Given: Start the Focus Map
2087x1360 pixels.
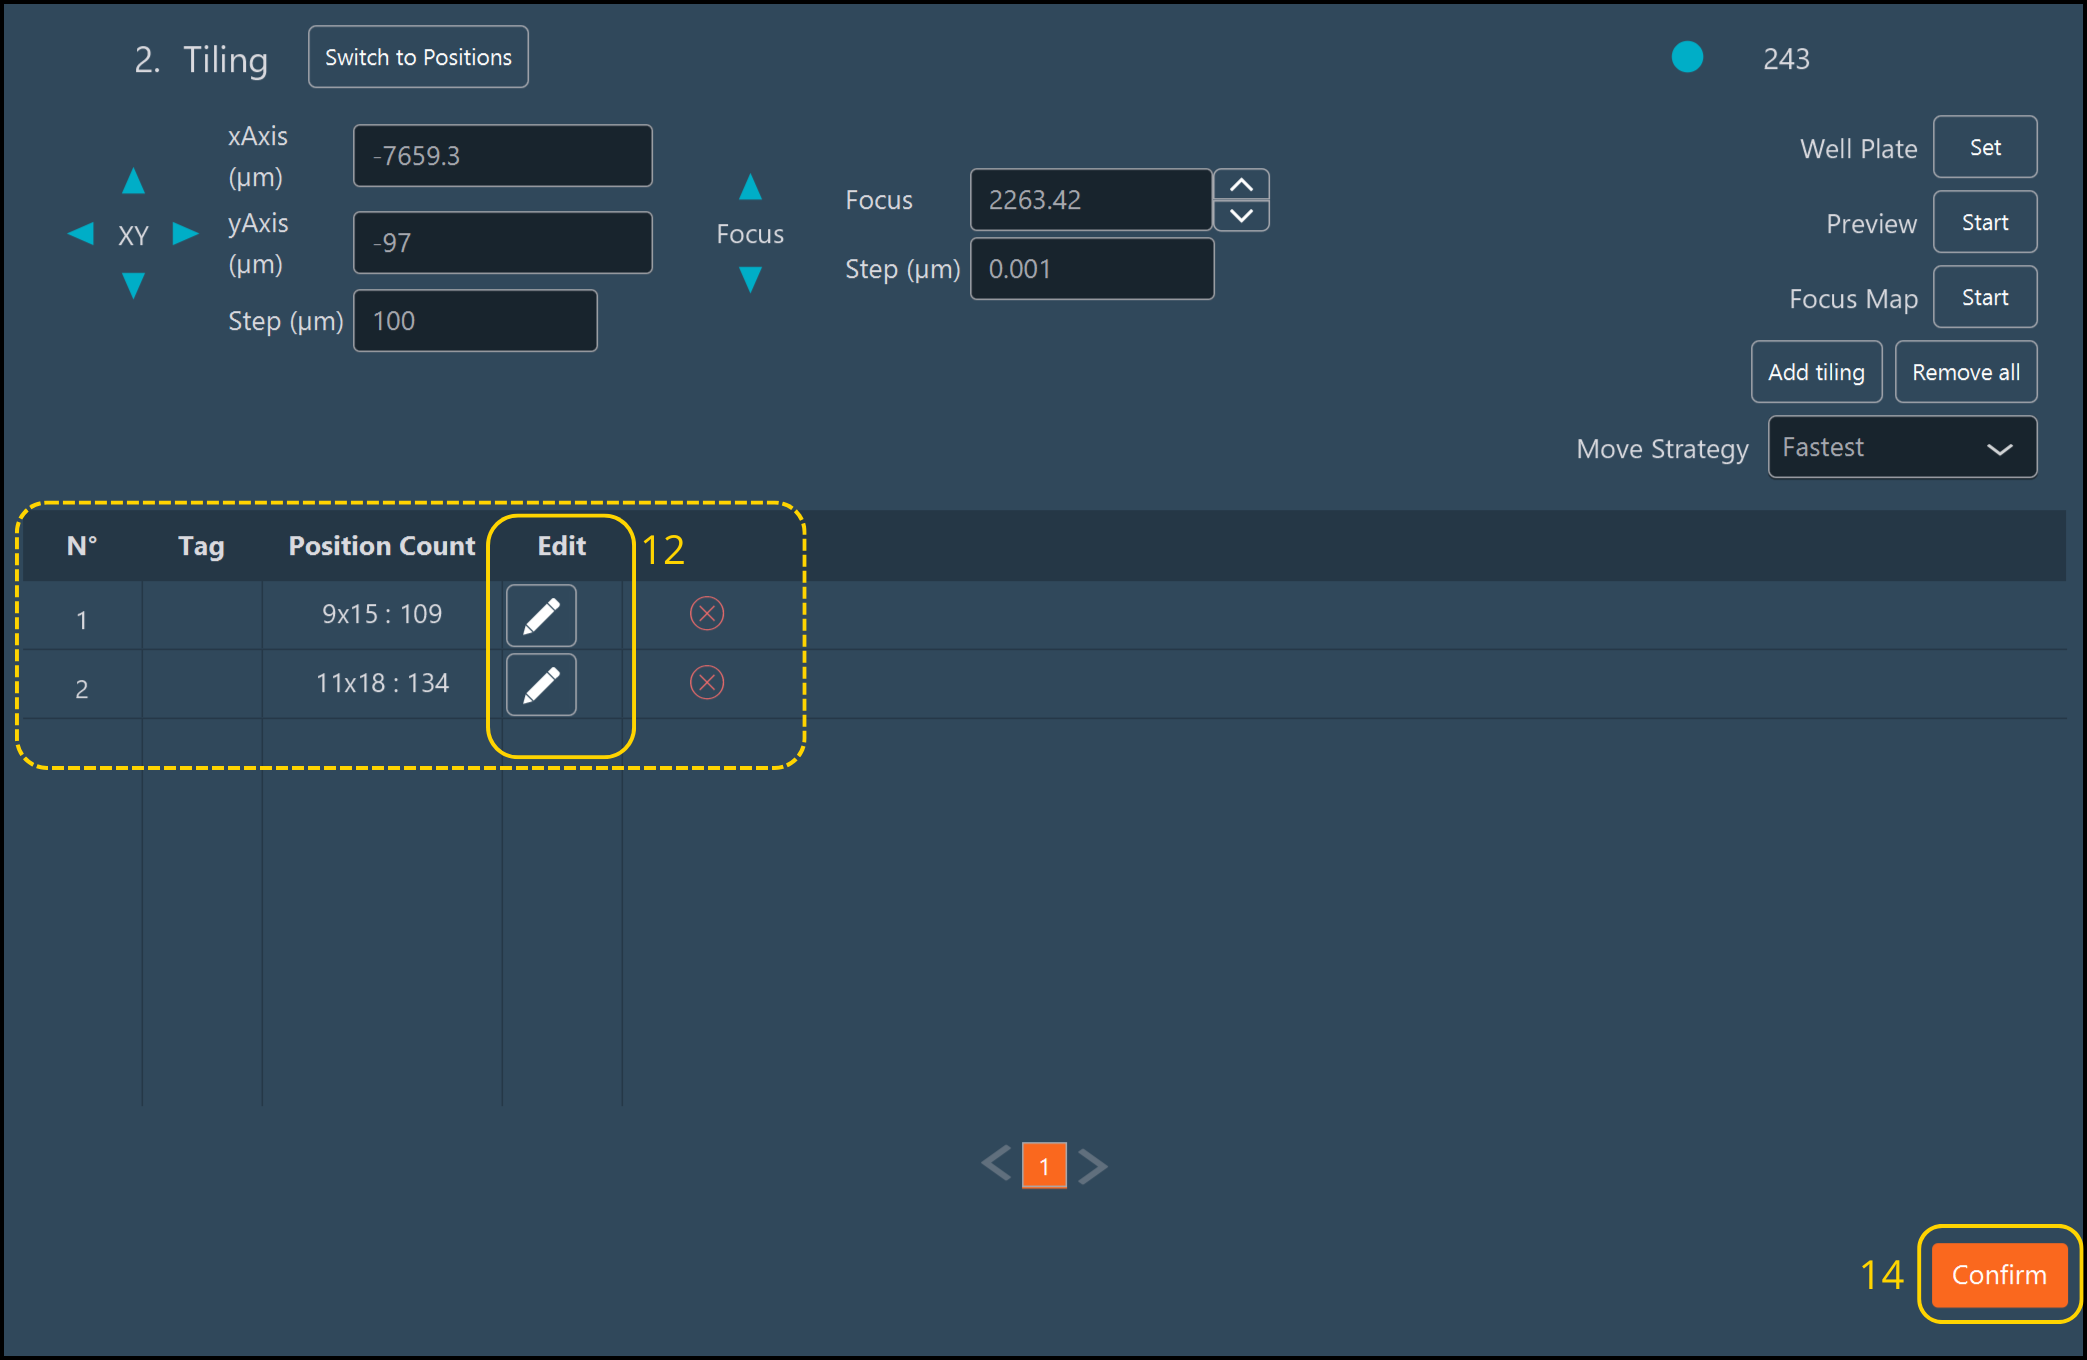Looking at the screenshot, I should [x=1984, y=296].
